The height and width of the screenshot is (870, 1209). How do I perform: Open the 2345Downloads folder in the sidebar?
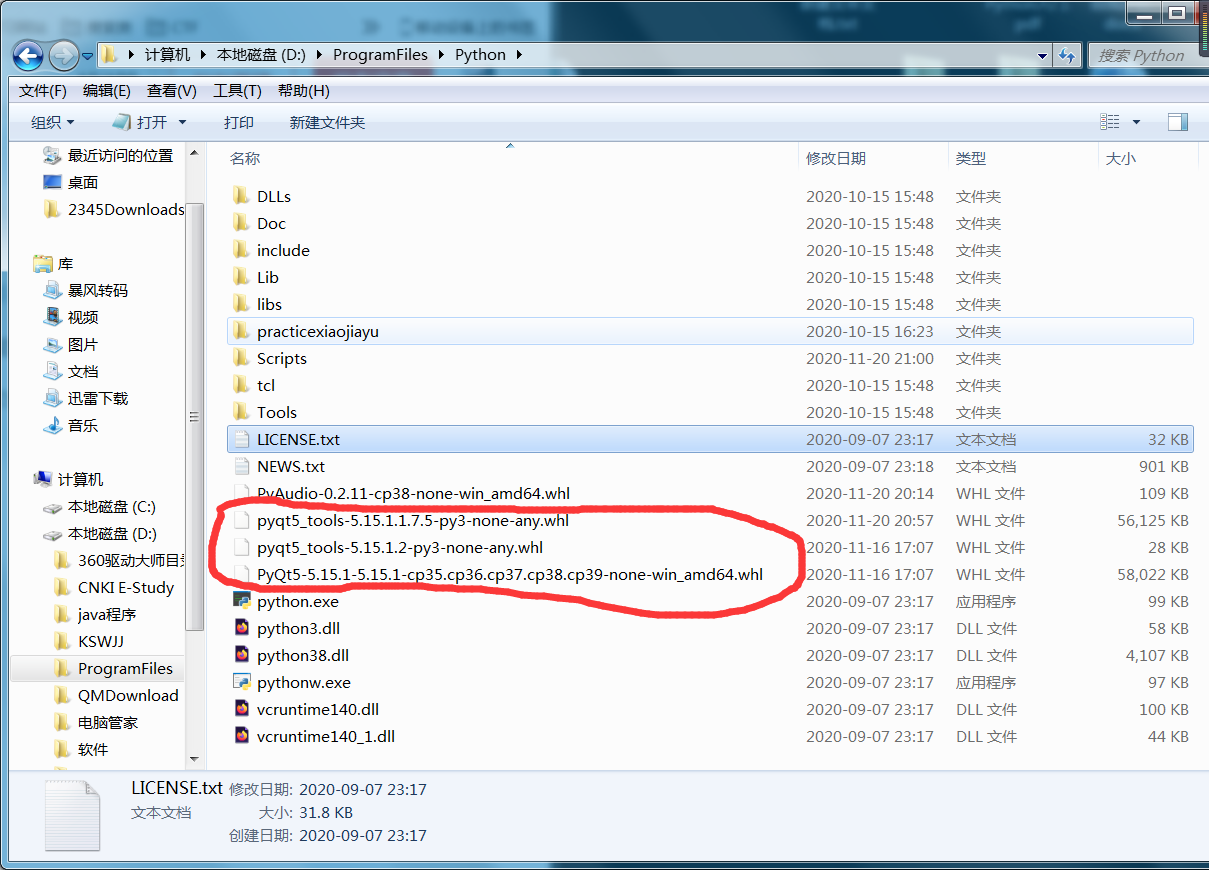click(x=120, y=209)
